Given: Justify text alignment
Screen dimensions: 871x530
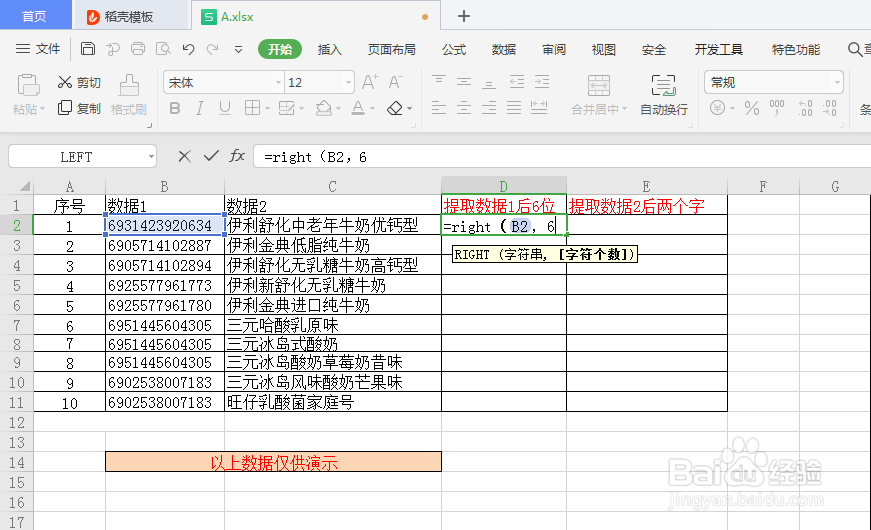Looking at the screenshot, I should 514,107.
